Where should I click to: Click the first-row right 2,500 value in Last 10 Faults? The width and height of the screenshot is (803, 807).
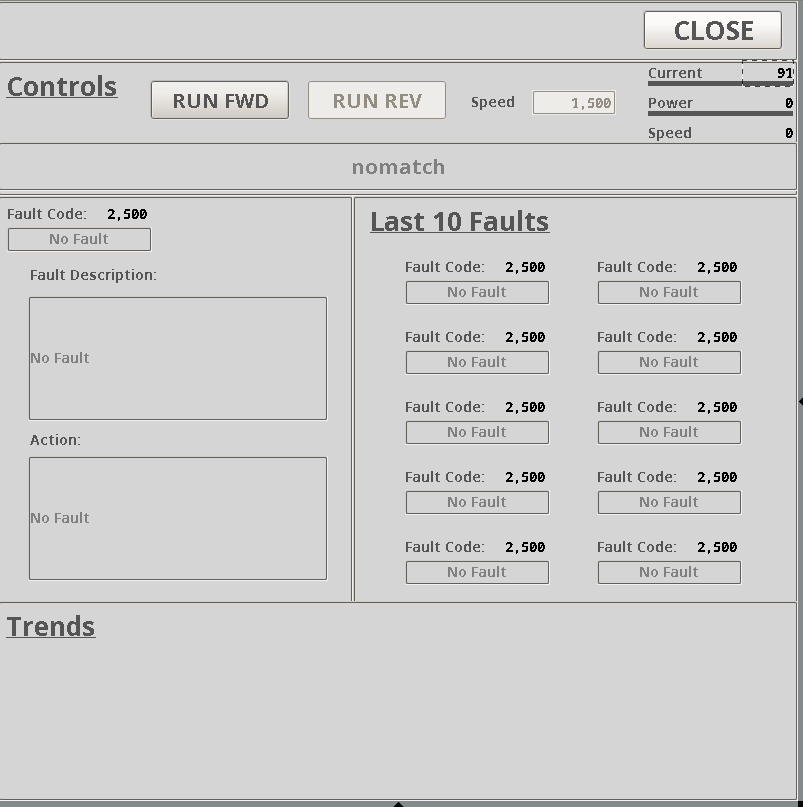coord(717,267)
